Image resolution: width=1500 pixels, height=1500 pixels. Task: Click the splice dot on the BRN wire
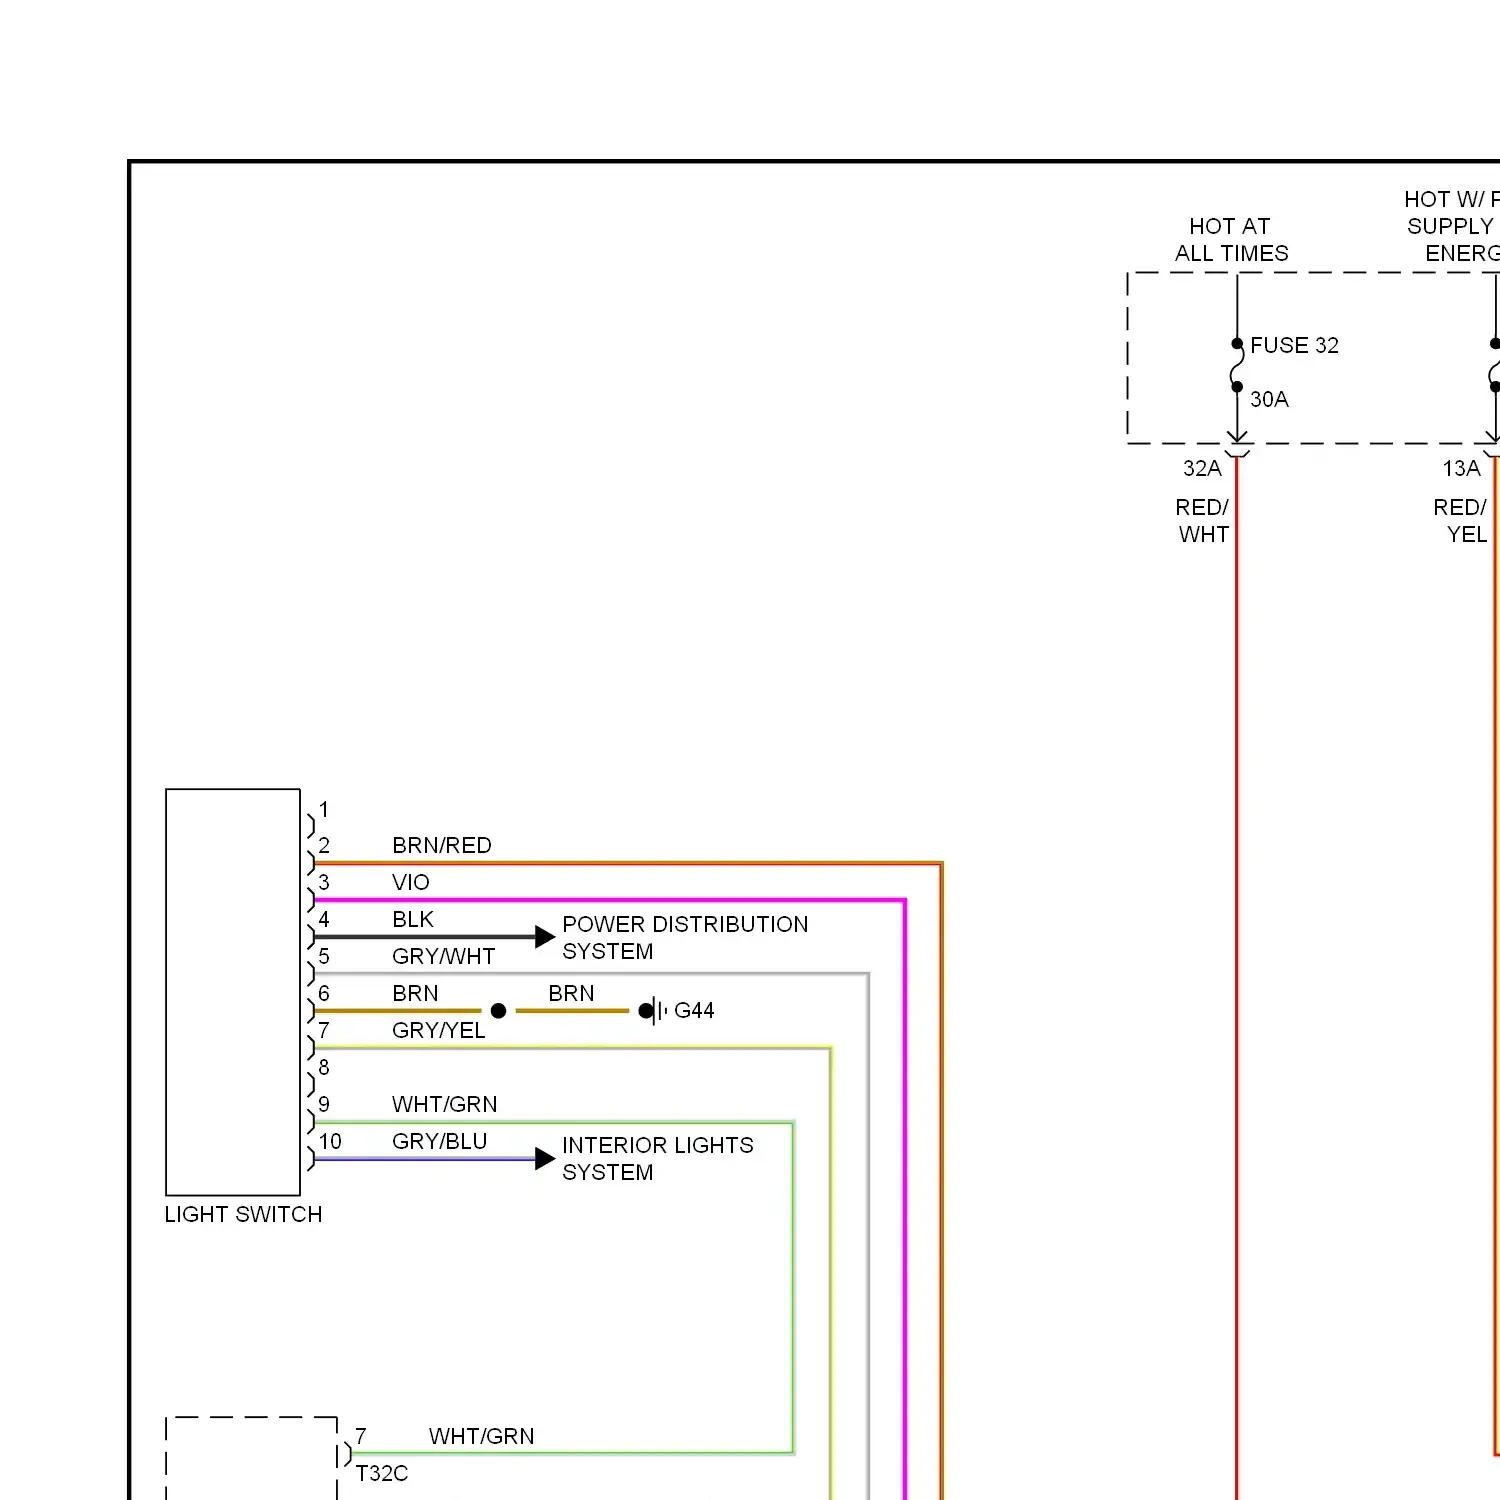tap(499, 1011)
